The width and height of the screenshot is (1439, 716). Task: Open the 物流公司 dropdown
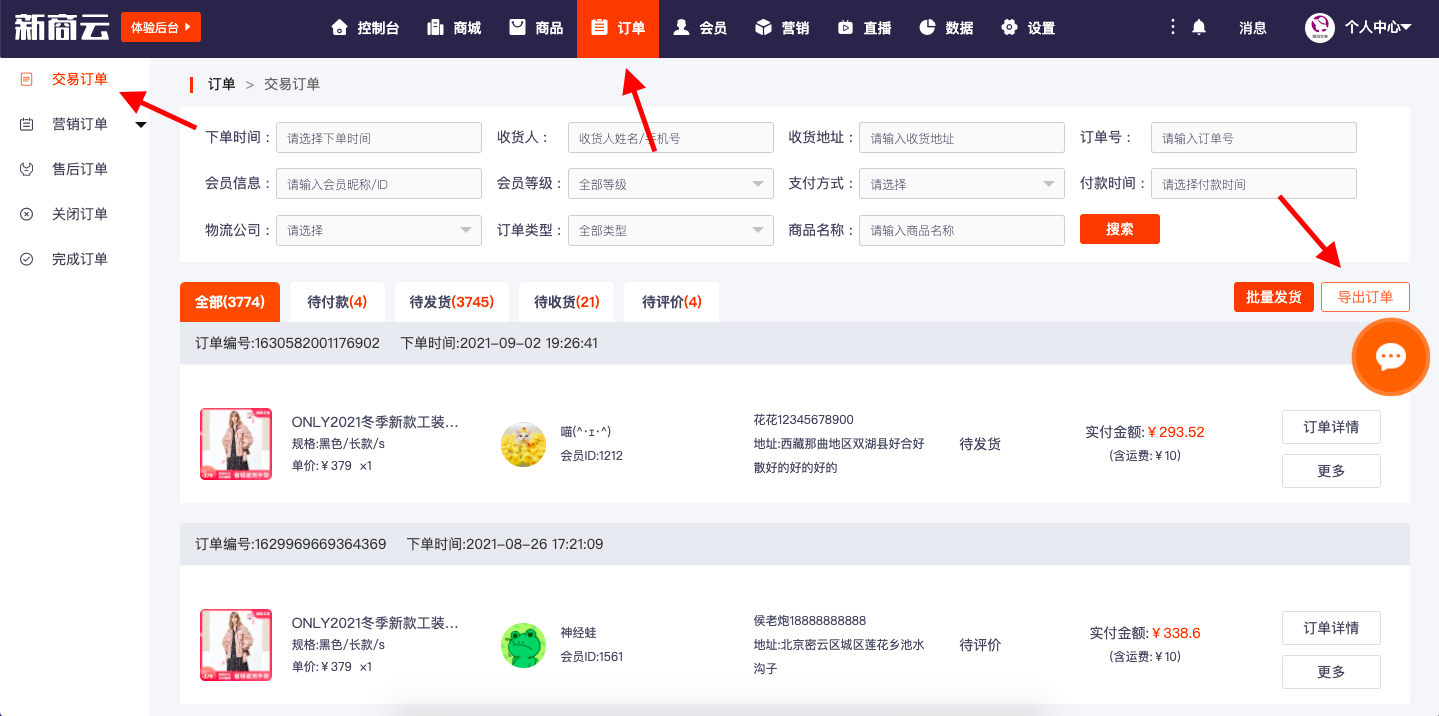[379, 230]
